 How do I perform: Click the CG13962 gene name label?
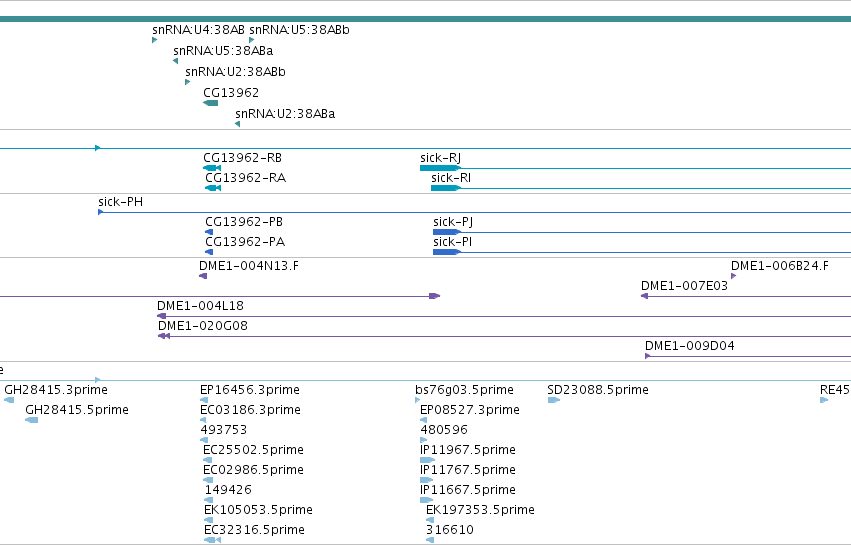pyautogui.click(x=231, y=93)
